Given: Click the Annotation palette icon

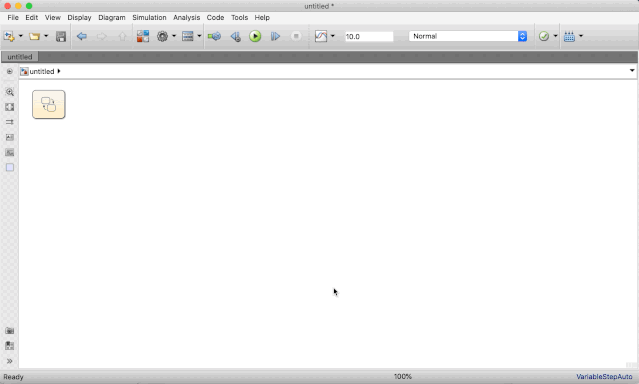Looking at the screenshot, I should [10, 137].
